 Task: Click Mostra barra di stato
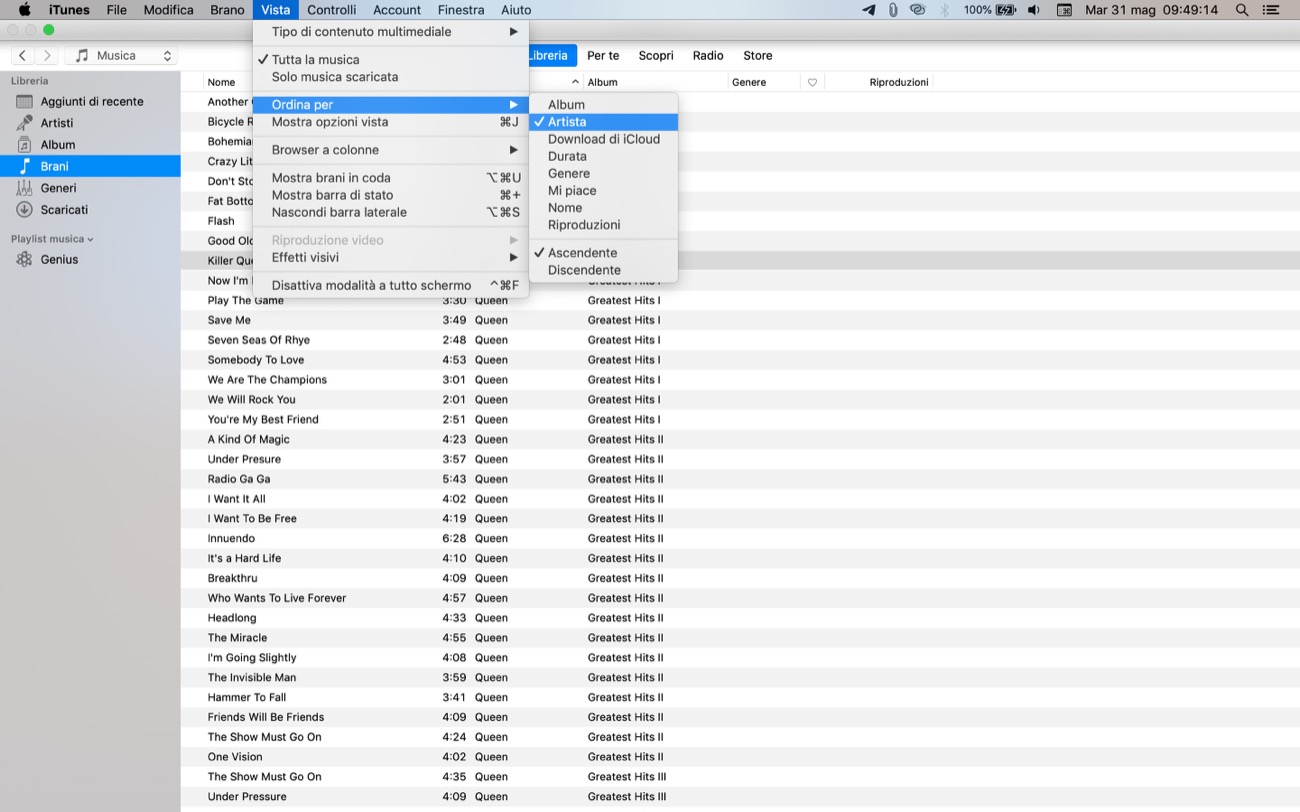pos(391,195)
